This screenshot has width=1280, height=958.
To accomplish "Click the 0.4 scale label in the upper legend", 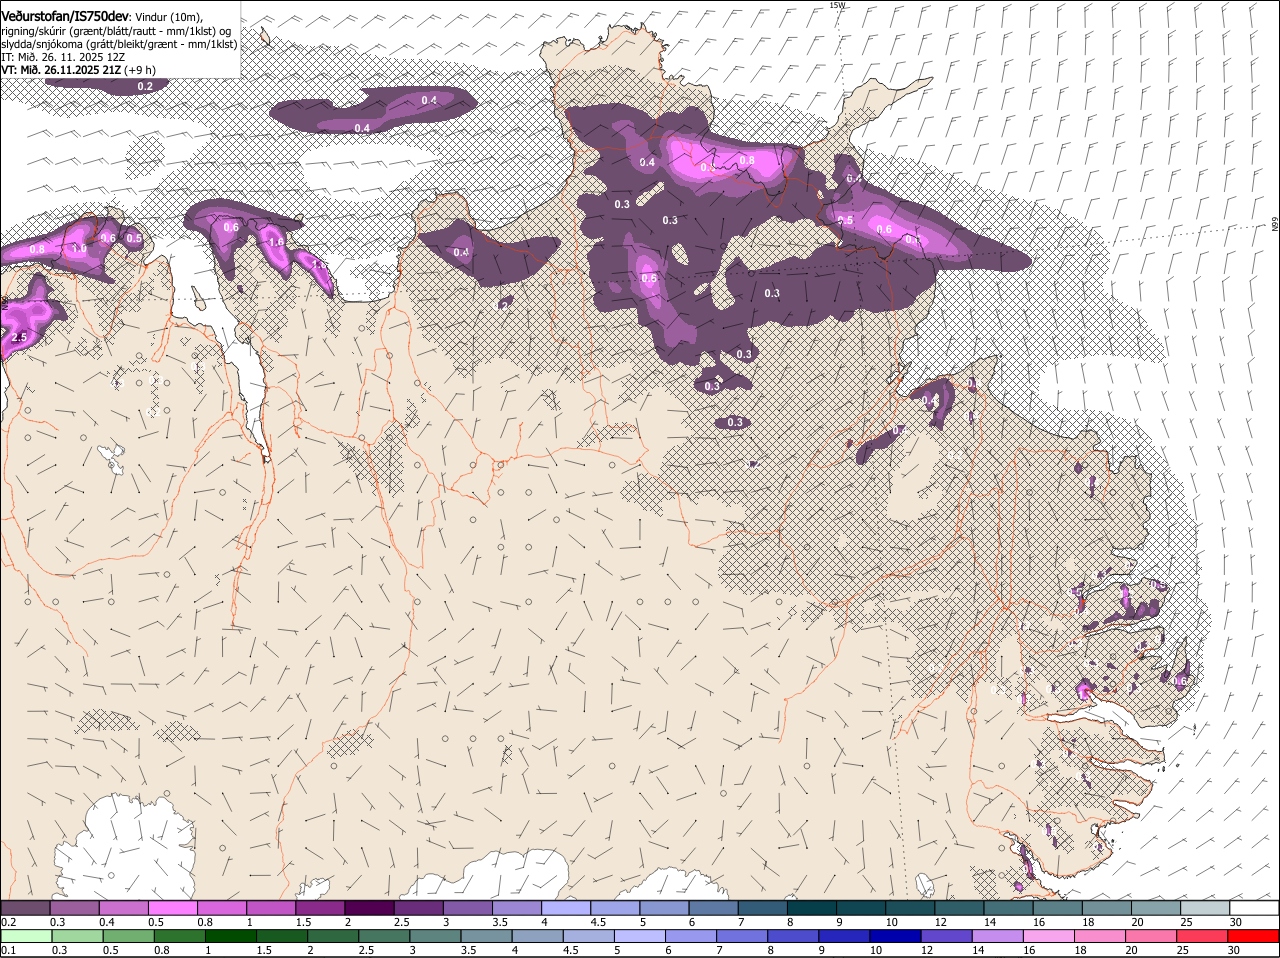I will (107, 922).
